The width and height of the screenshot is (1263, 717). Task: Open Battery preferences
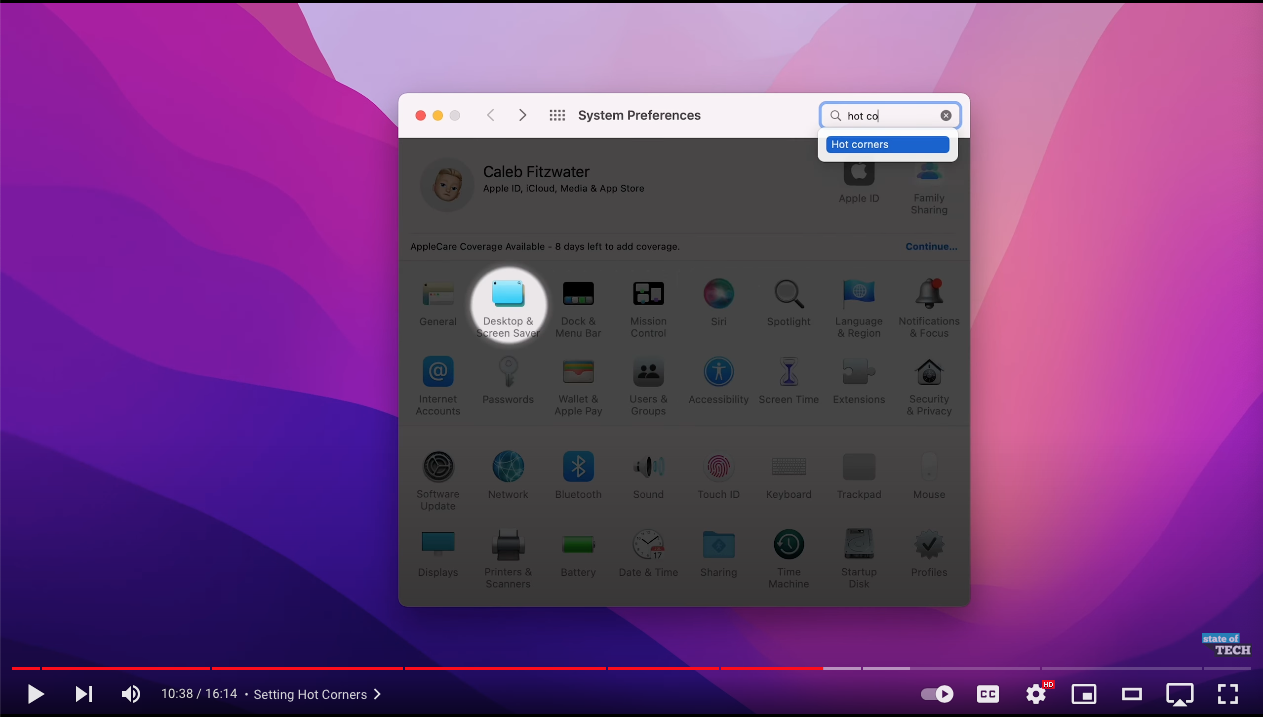pos(578,545)
